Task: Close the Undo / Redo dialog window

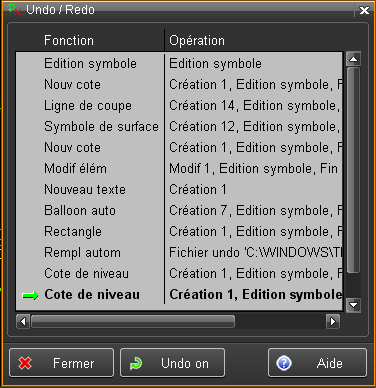Action: tap(364, 10)
